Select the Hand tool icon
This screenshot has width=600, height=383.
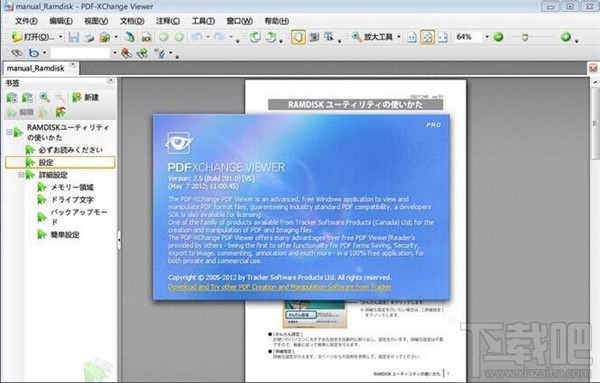tap(298, 37)
